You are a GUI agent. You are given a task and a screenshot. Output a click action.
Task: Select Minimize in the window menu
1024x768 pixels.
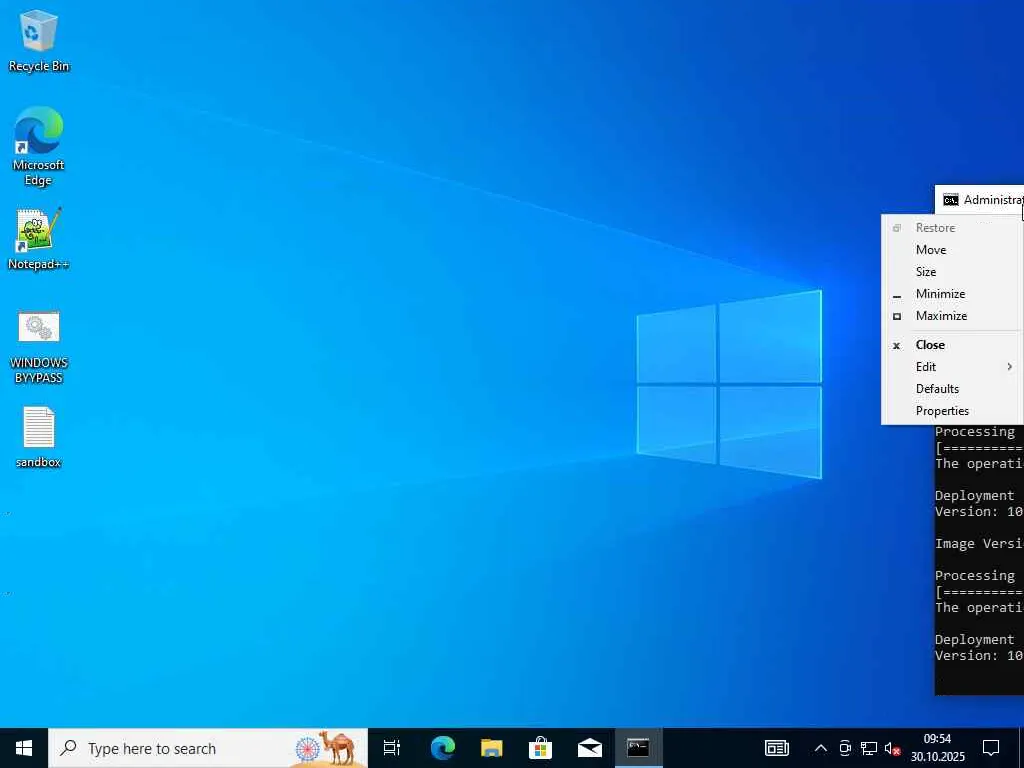pyautogui.click(x=952, y=294)
